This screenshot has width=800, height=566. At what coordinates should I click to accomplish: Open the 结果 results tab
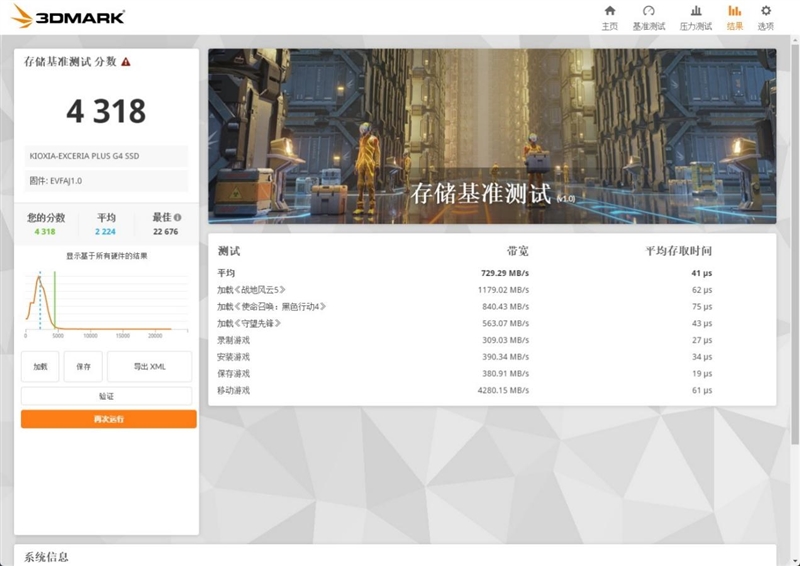pyautogui.click(x=735, y=18)
